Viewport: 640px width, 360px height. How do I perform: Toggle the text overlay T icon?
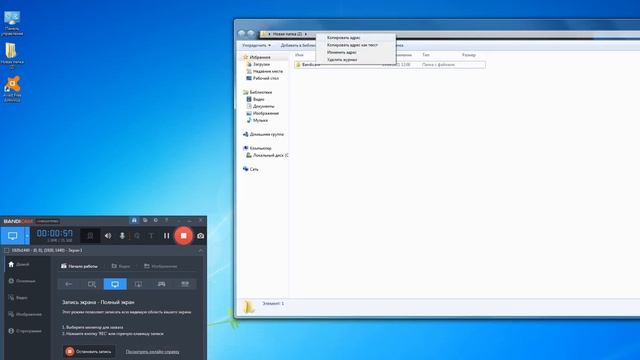tap(151, 236)
